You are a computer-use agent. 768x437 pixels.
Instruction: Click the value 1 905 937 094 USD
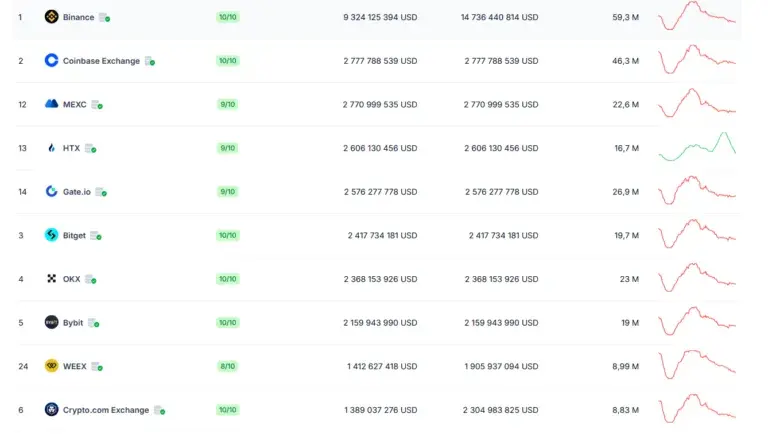[x=501, y=366]
